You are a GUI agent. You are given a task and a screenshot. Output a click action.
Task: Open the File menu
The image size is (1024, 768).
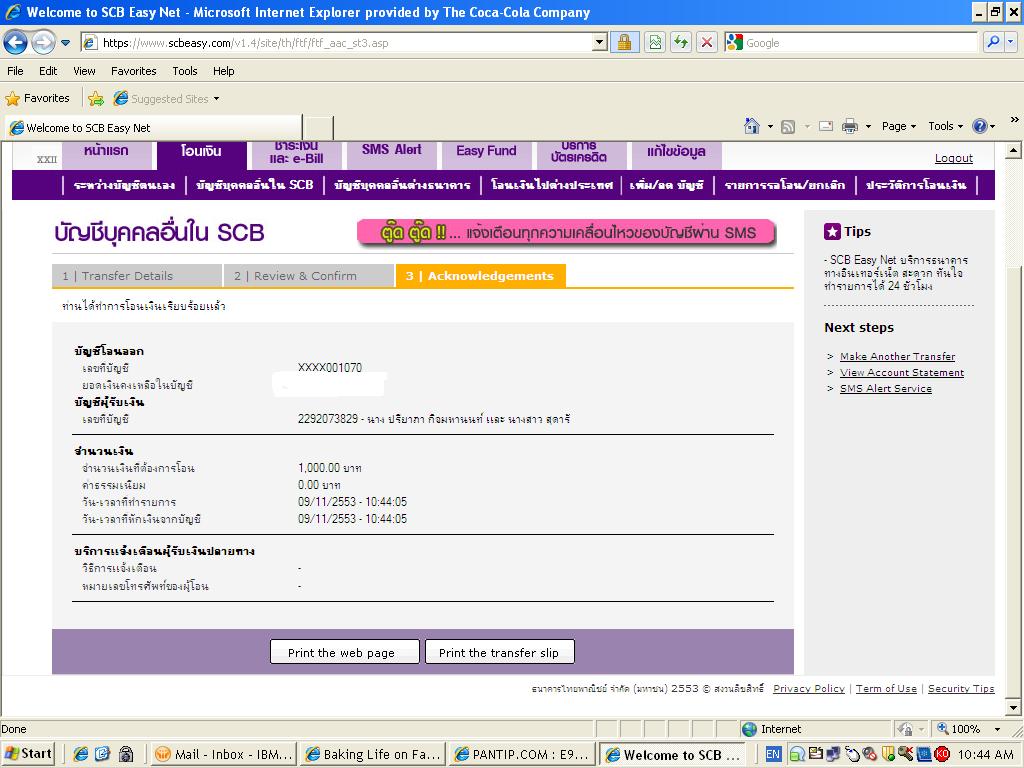[15, 71]
